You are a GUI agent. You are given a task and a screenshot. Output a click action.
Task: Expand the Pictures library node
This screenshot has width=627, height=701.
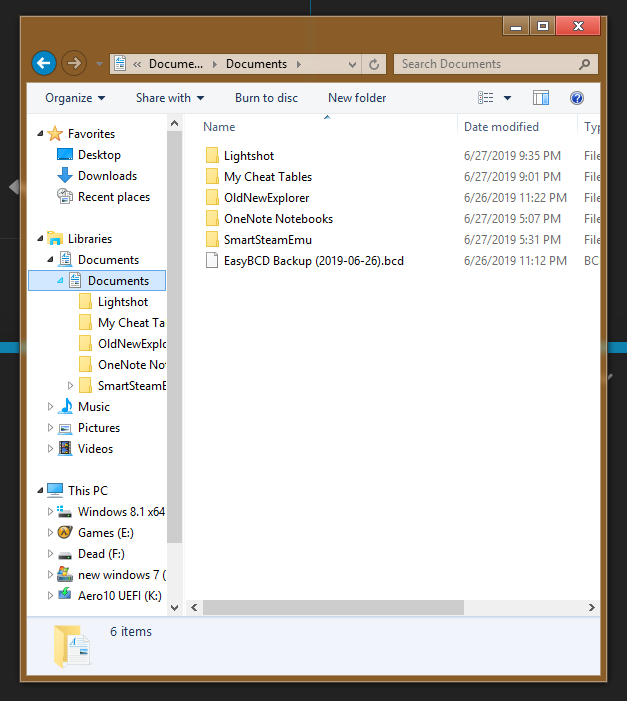[50, 427]
